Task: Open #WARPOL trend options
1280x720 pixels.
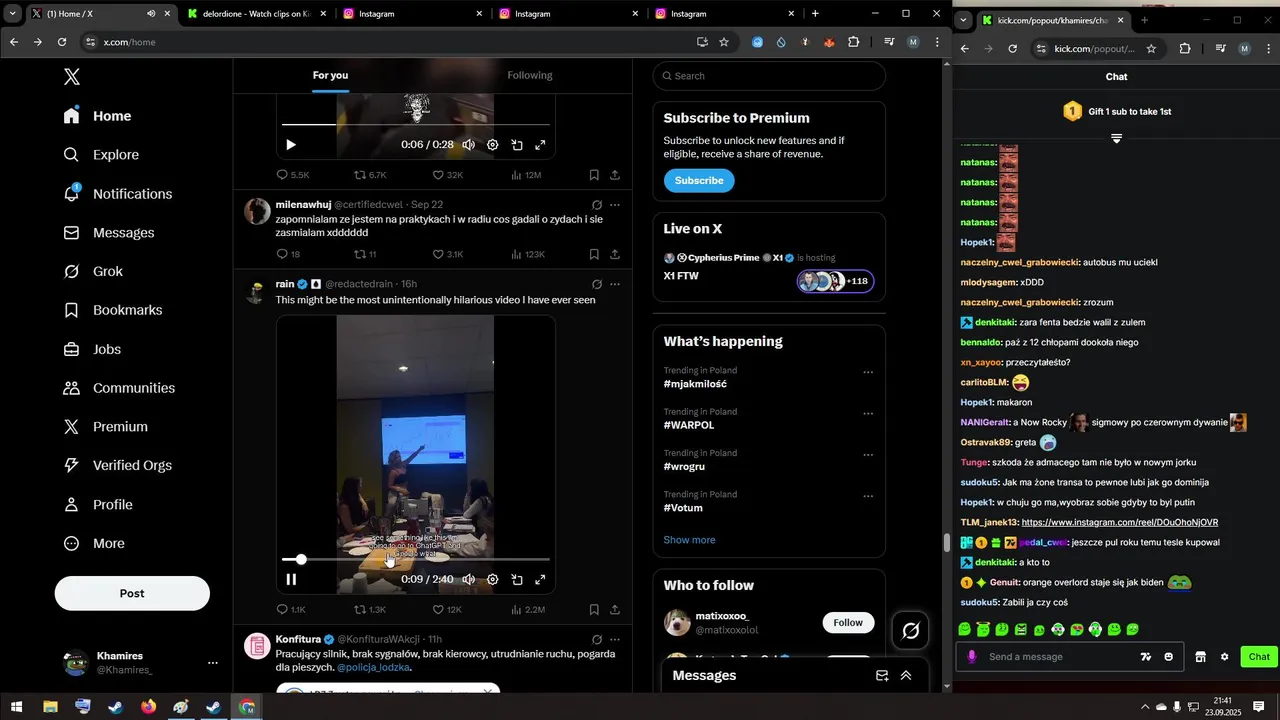Action: coord(868,413)
